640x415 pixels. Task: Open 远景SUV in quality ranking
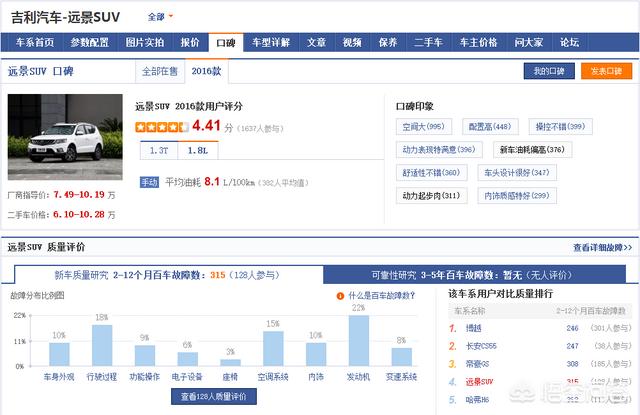[x=479, y=382]
